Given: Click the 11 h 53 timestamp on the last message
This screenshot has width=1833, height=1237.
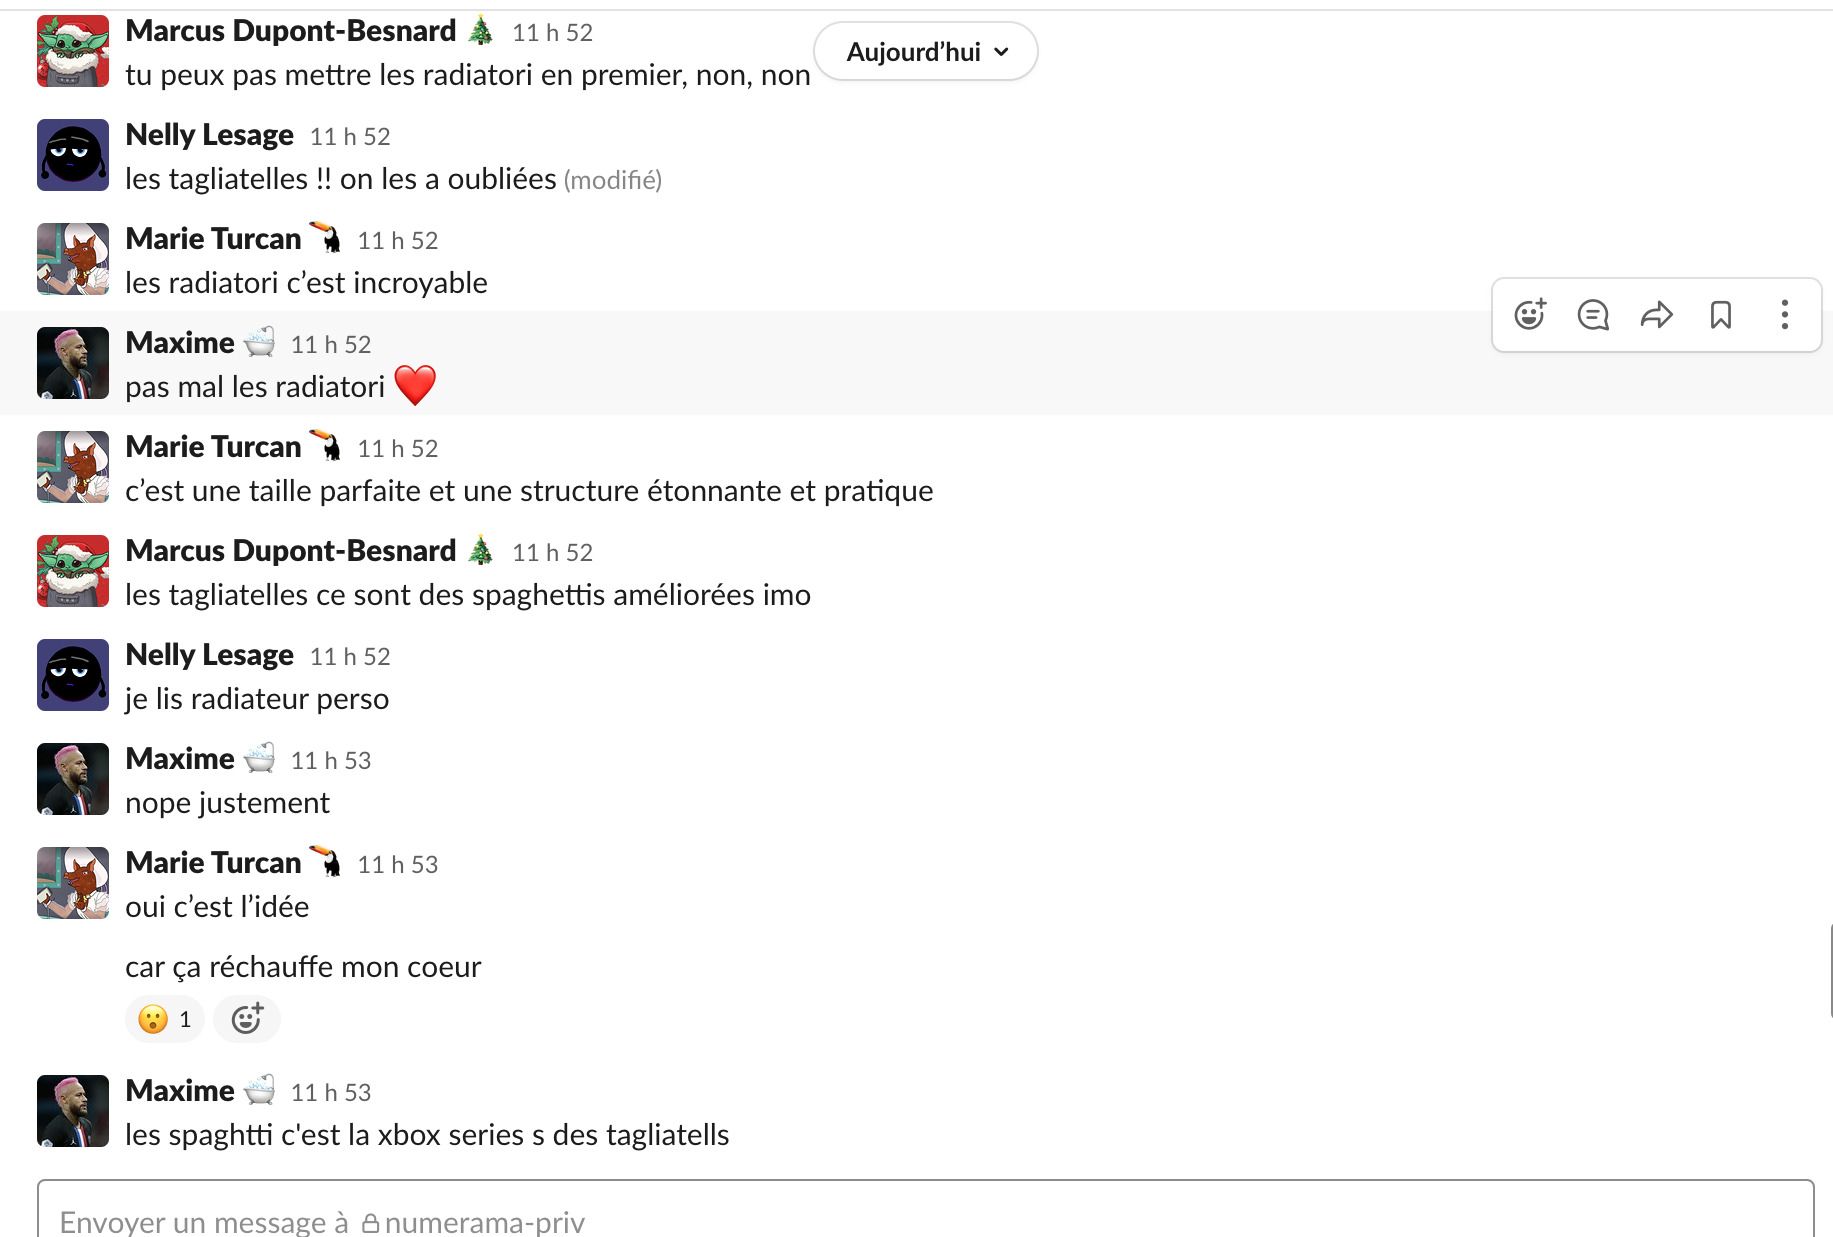Looking at the screenshot, I should click(331, 1092).
